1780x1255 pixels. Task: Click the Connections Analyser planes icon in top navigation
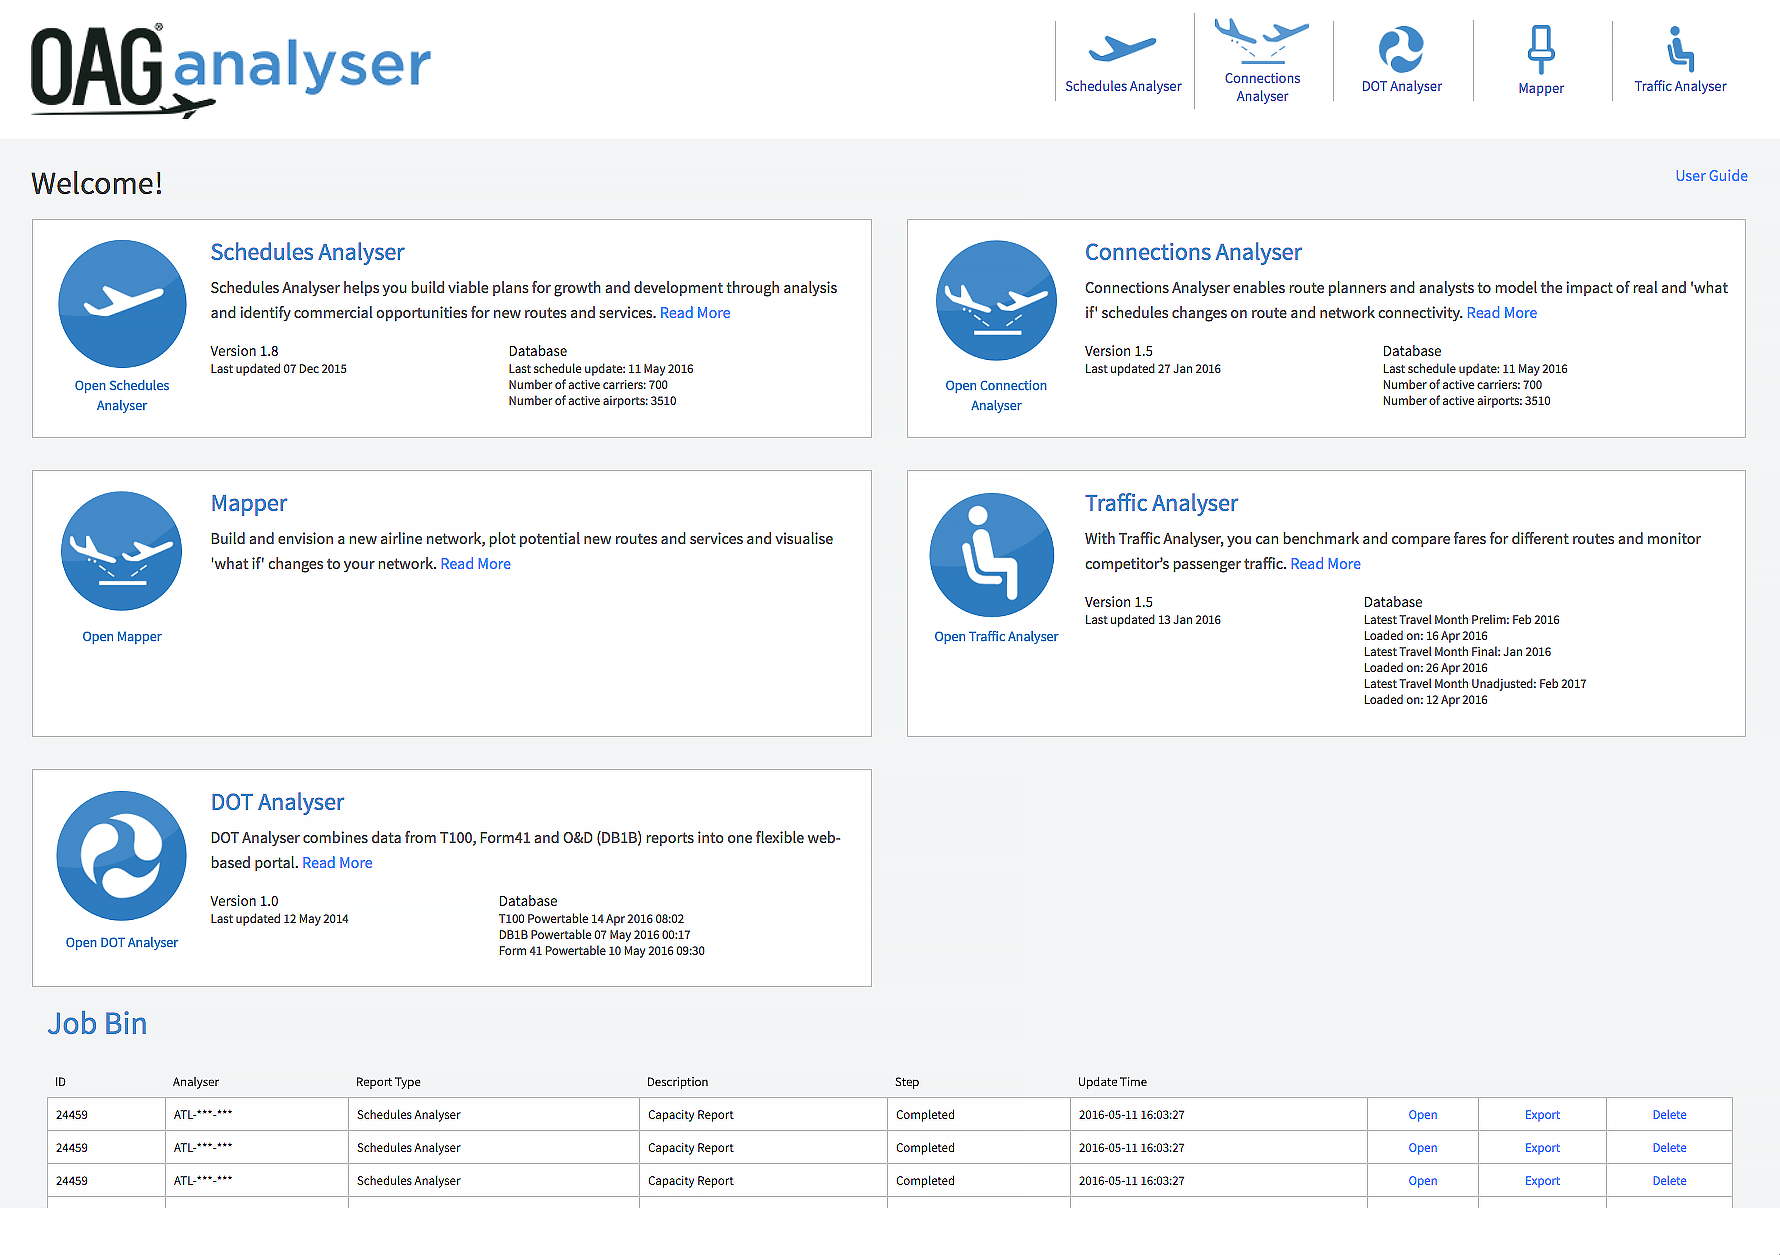pyautogui.click(x=1262, y=40)
